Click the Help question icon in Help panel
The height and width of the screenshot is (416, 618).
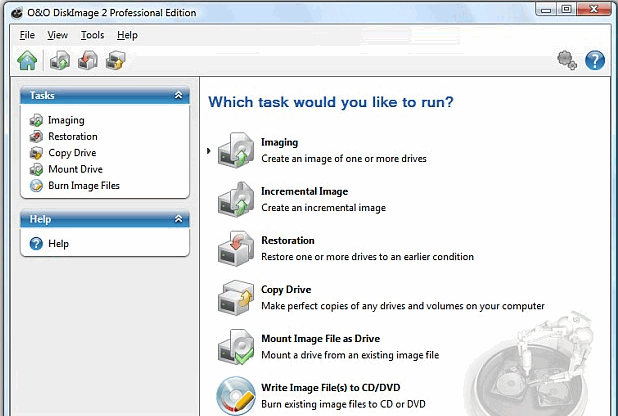36,244
